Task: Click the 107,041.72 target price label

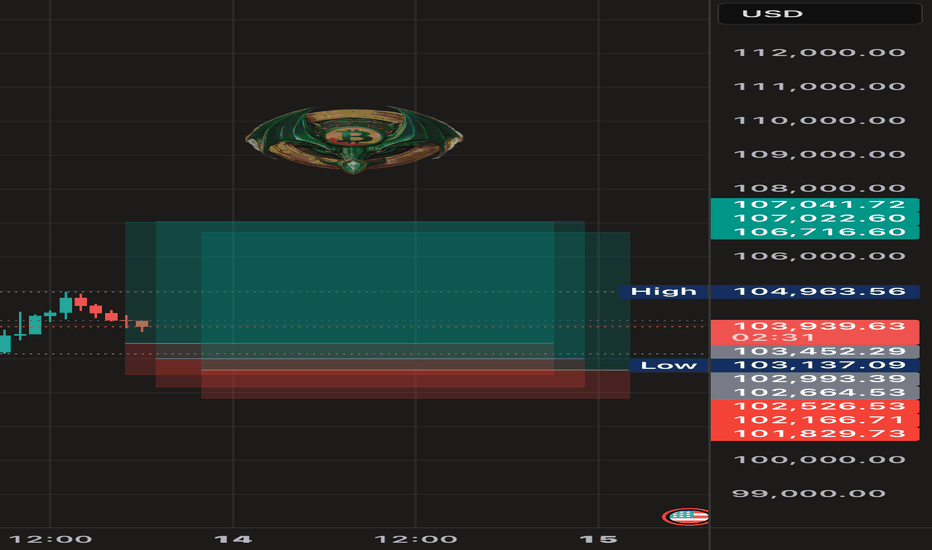Action: tap(815, 205)
